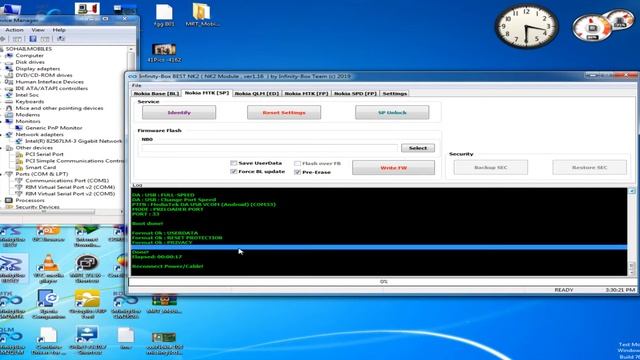Click the log vertical scrollbar
Screen dimensions: 640x360
point(631,231)
